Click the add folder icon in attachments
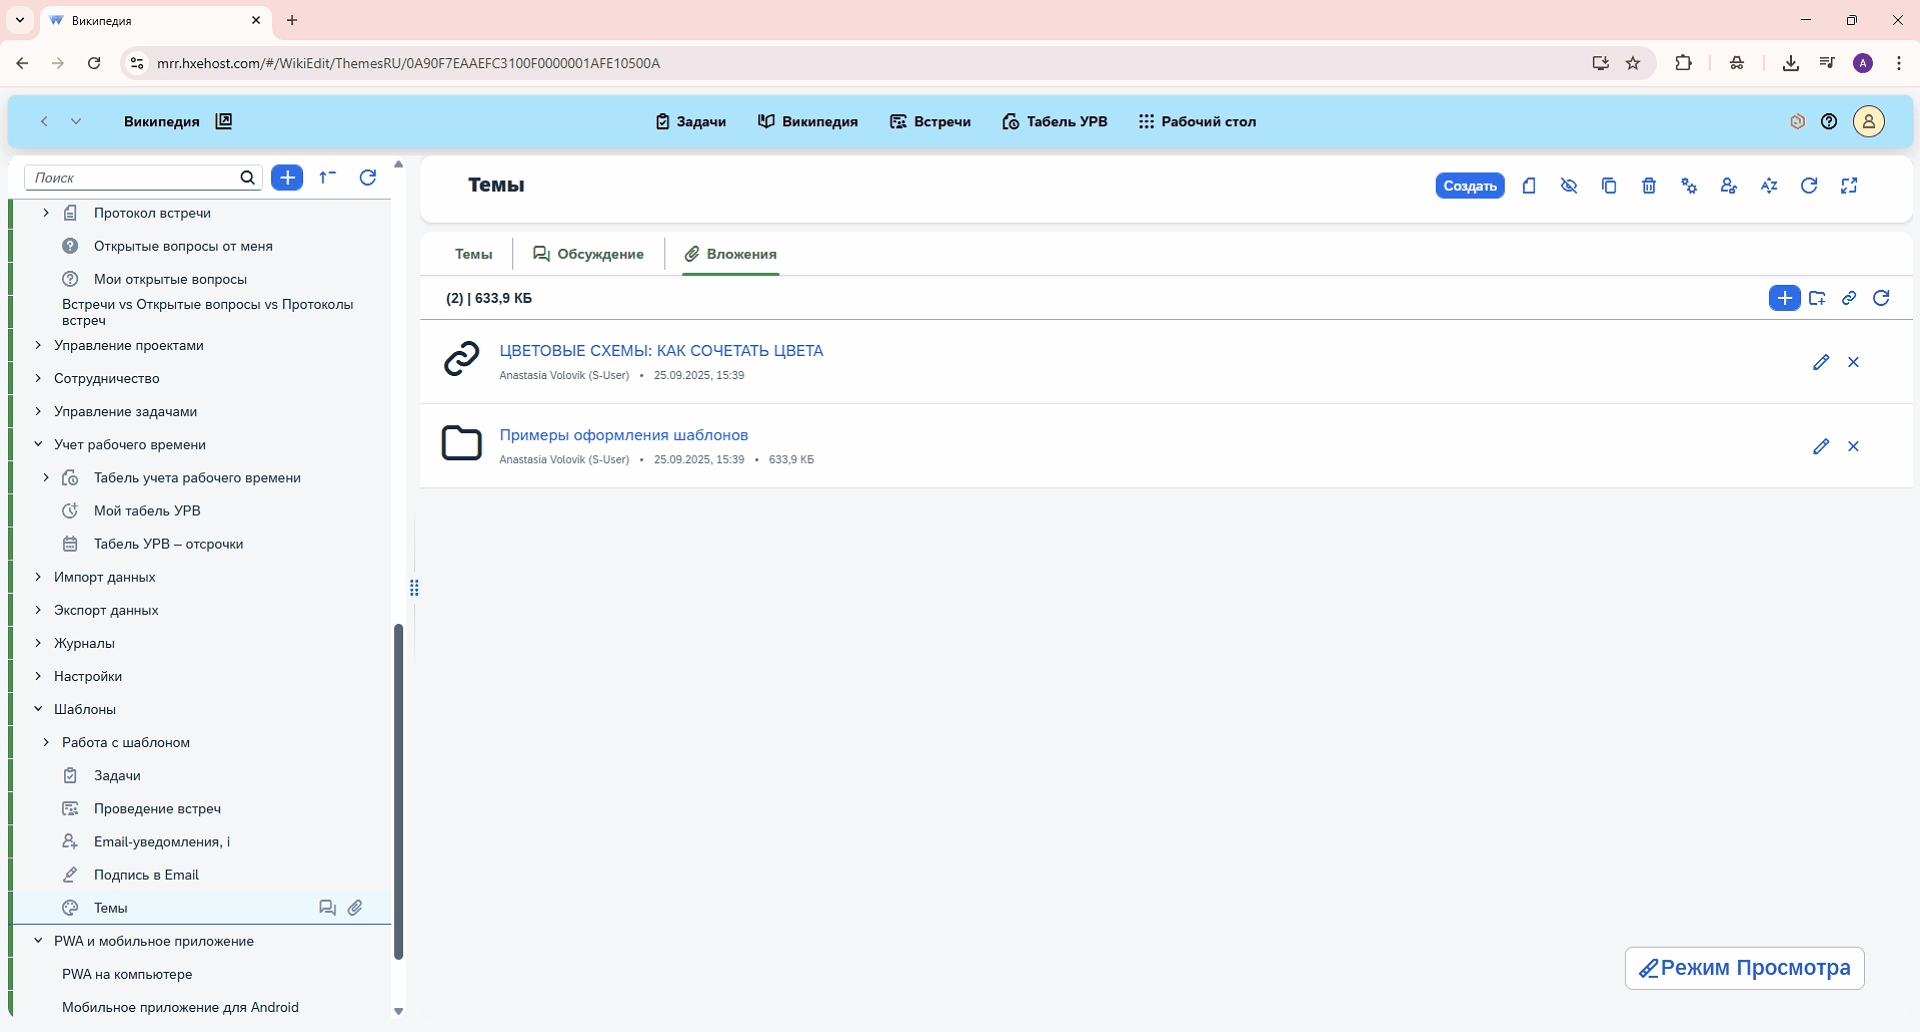This screenshot has height=1032, width=1920. (1817, 298)
